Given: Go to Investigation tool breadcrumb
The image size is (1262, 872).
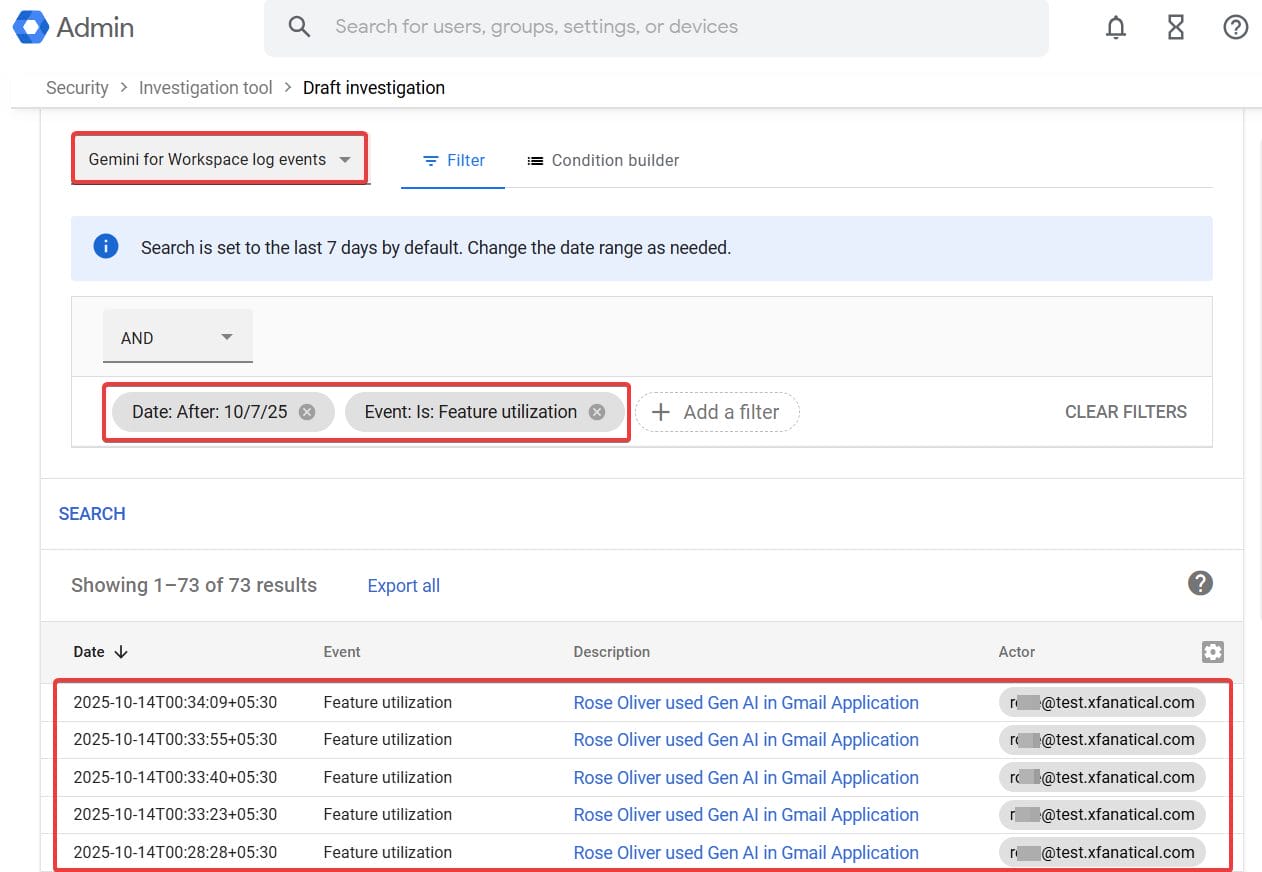Looking at the screenshot, I should (x=205, y=88).
